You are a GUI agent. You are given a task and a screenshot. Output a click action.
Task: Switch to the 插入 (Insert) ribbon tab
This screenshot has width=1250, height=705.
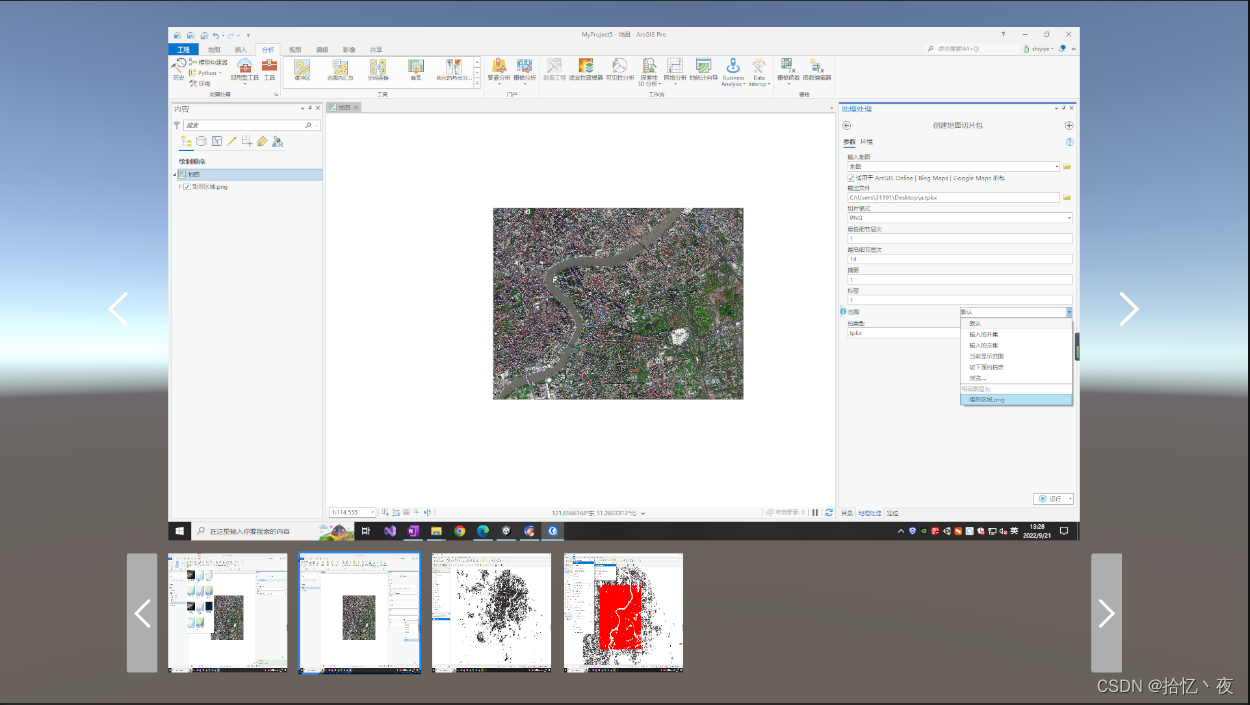point(240,49)
